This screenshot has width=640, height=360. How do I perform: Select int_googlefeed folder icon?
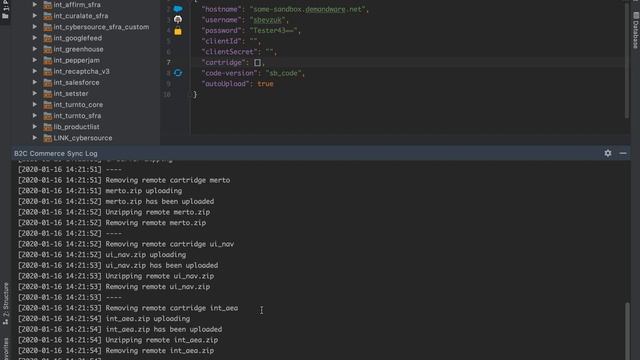(x=47, y=38)
